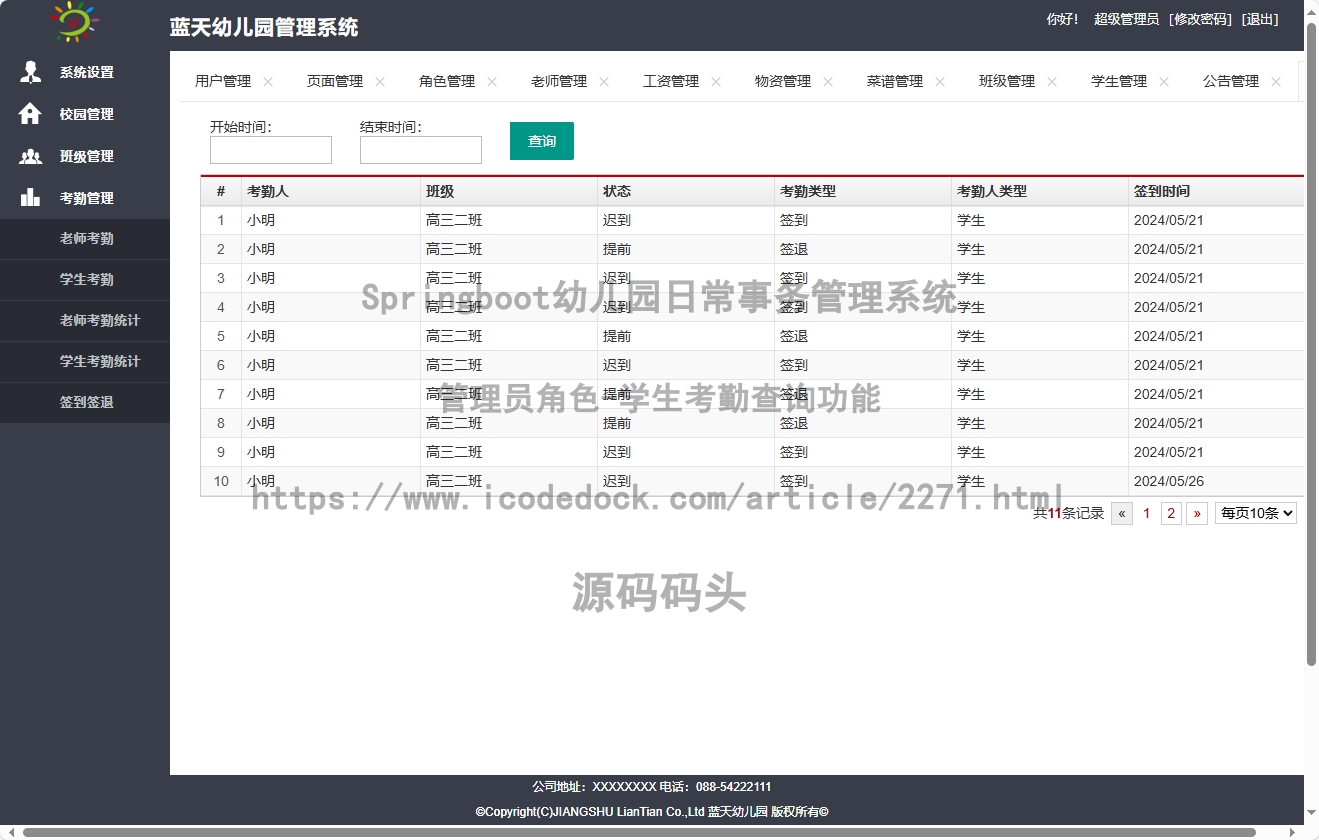Expand the 系统设置 sidebar menu
The image size is (1319, 840).
(x=85, y=72)
